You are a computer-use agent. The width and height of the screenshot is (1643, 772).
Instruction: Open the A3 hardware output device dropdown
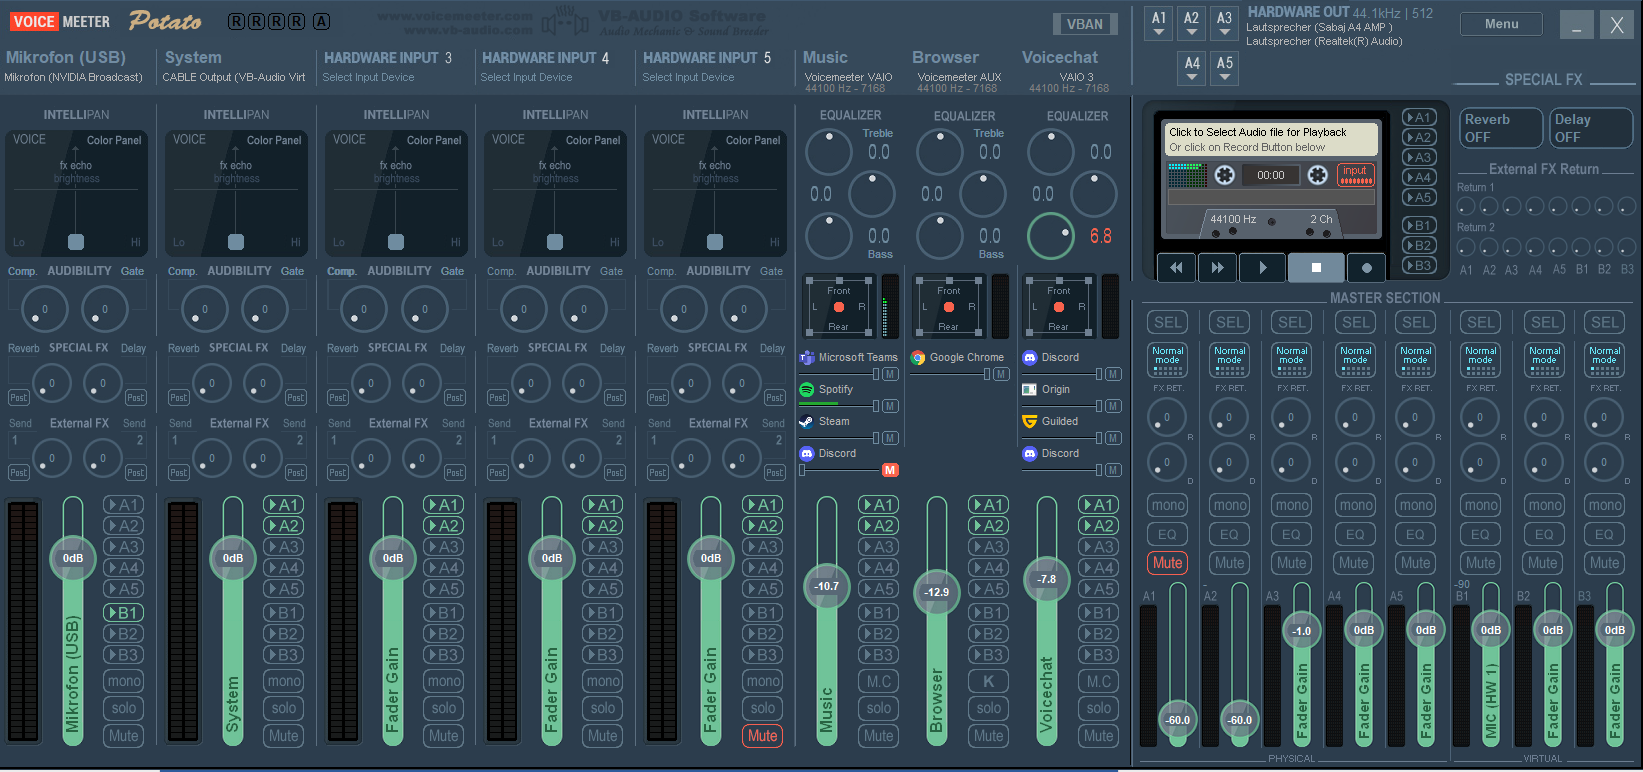tap(1224, 24)
